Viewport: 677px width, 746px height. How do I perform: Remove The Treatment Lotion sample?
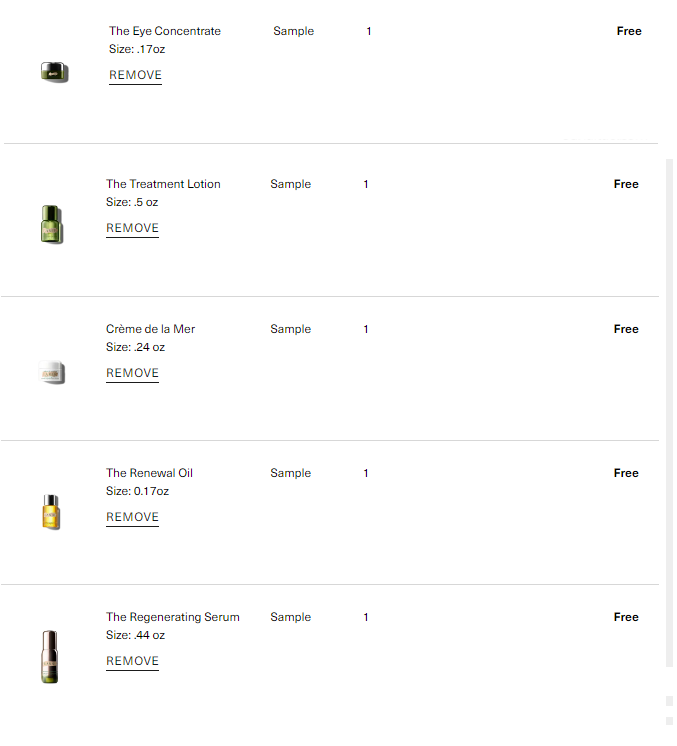(x=132, y=228)
